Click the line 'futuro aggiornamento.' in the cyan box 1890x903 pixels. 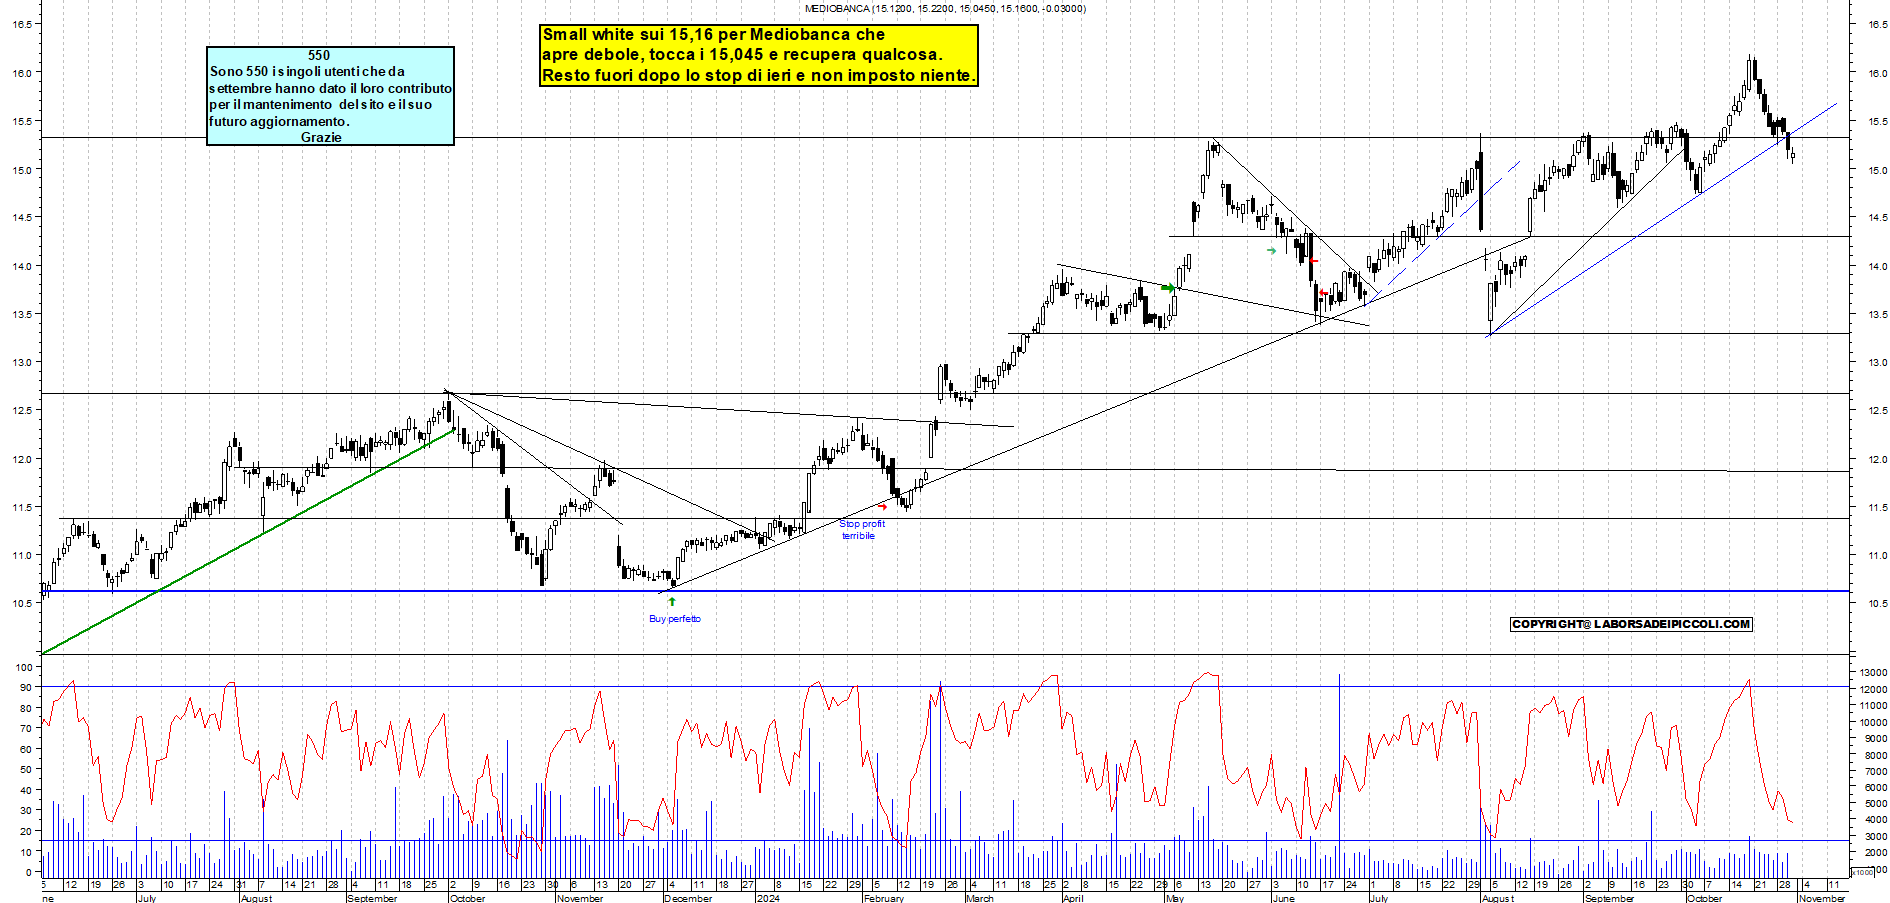pos(279,121)
